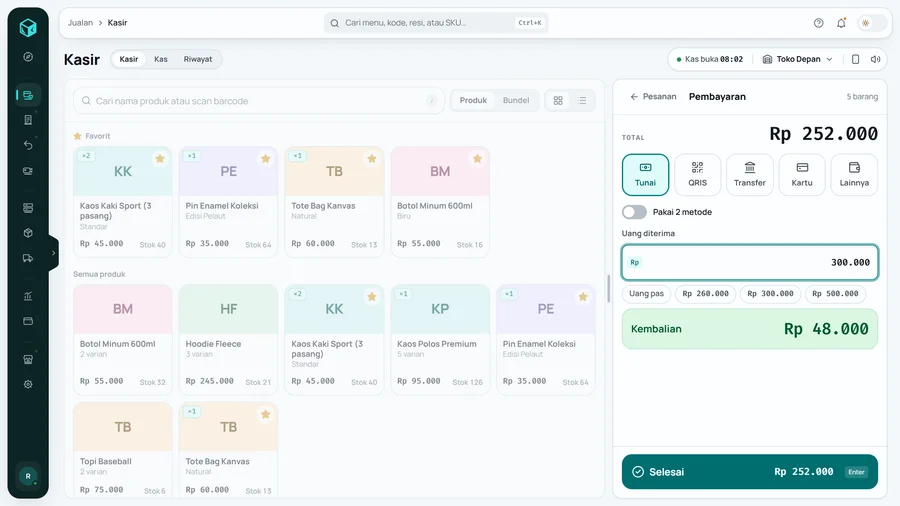
Task: Select the QRIS payment method
Action: click(x=697, y=174)
